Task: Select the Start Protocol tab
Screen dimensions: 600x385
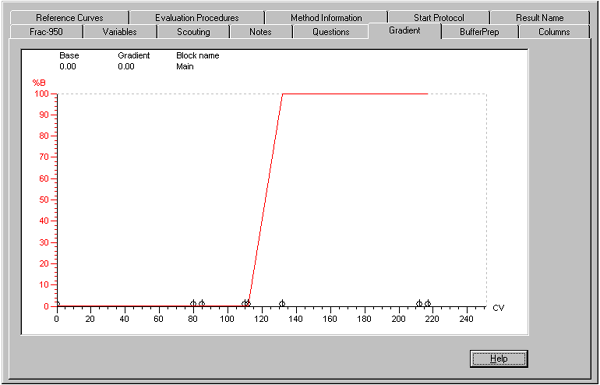Action: pyautogui.click(x=439, y=18)
